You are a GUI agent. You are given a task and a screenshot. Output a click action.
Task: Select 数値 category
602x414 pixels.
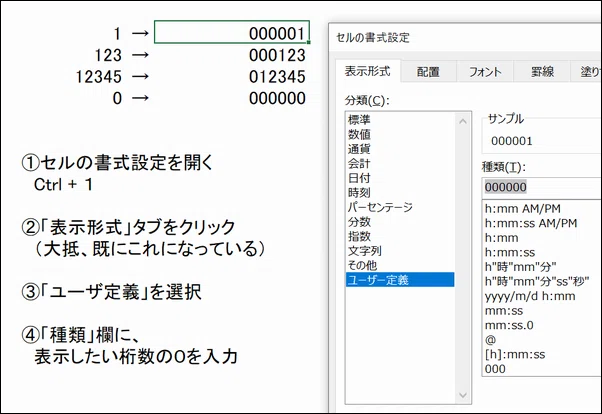pyautogui.click(x=400, y=134)
